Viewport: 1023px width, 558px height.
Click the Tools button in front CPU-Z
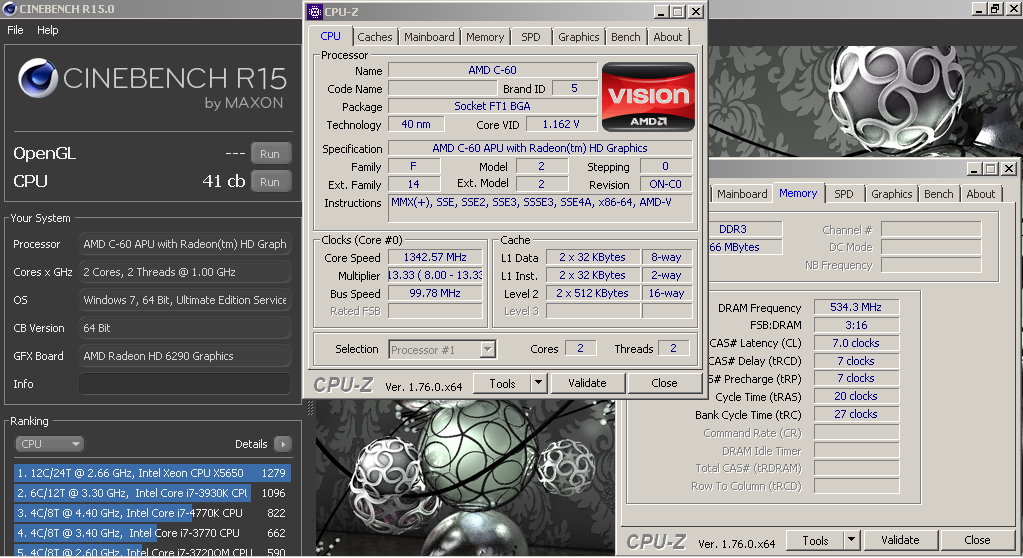pyautogui.click(x=502, y=384)
